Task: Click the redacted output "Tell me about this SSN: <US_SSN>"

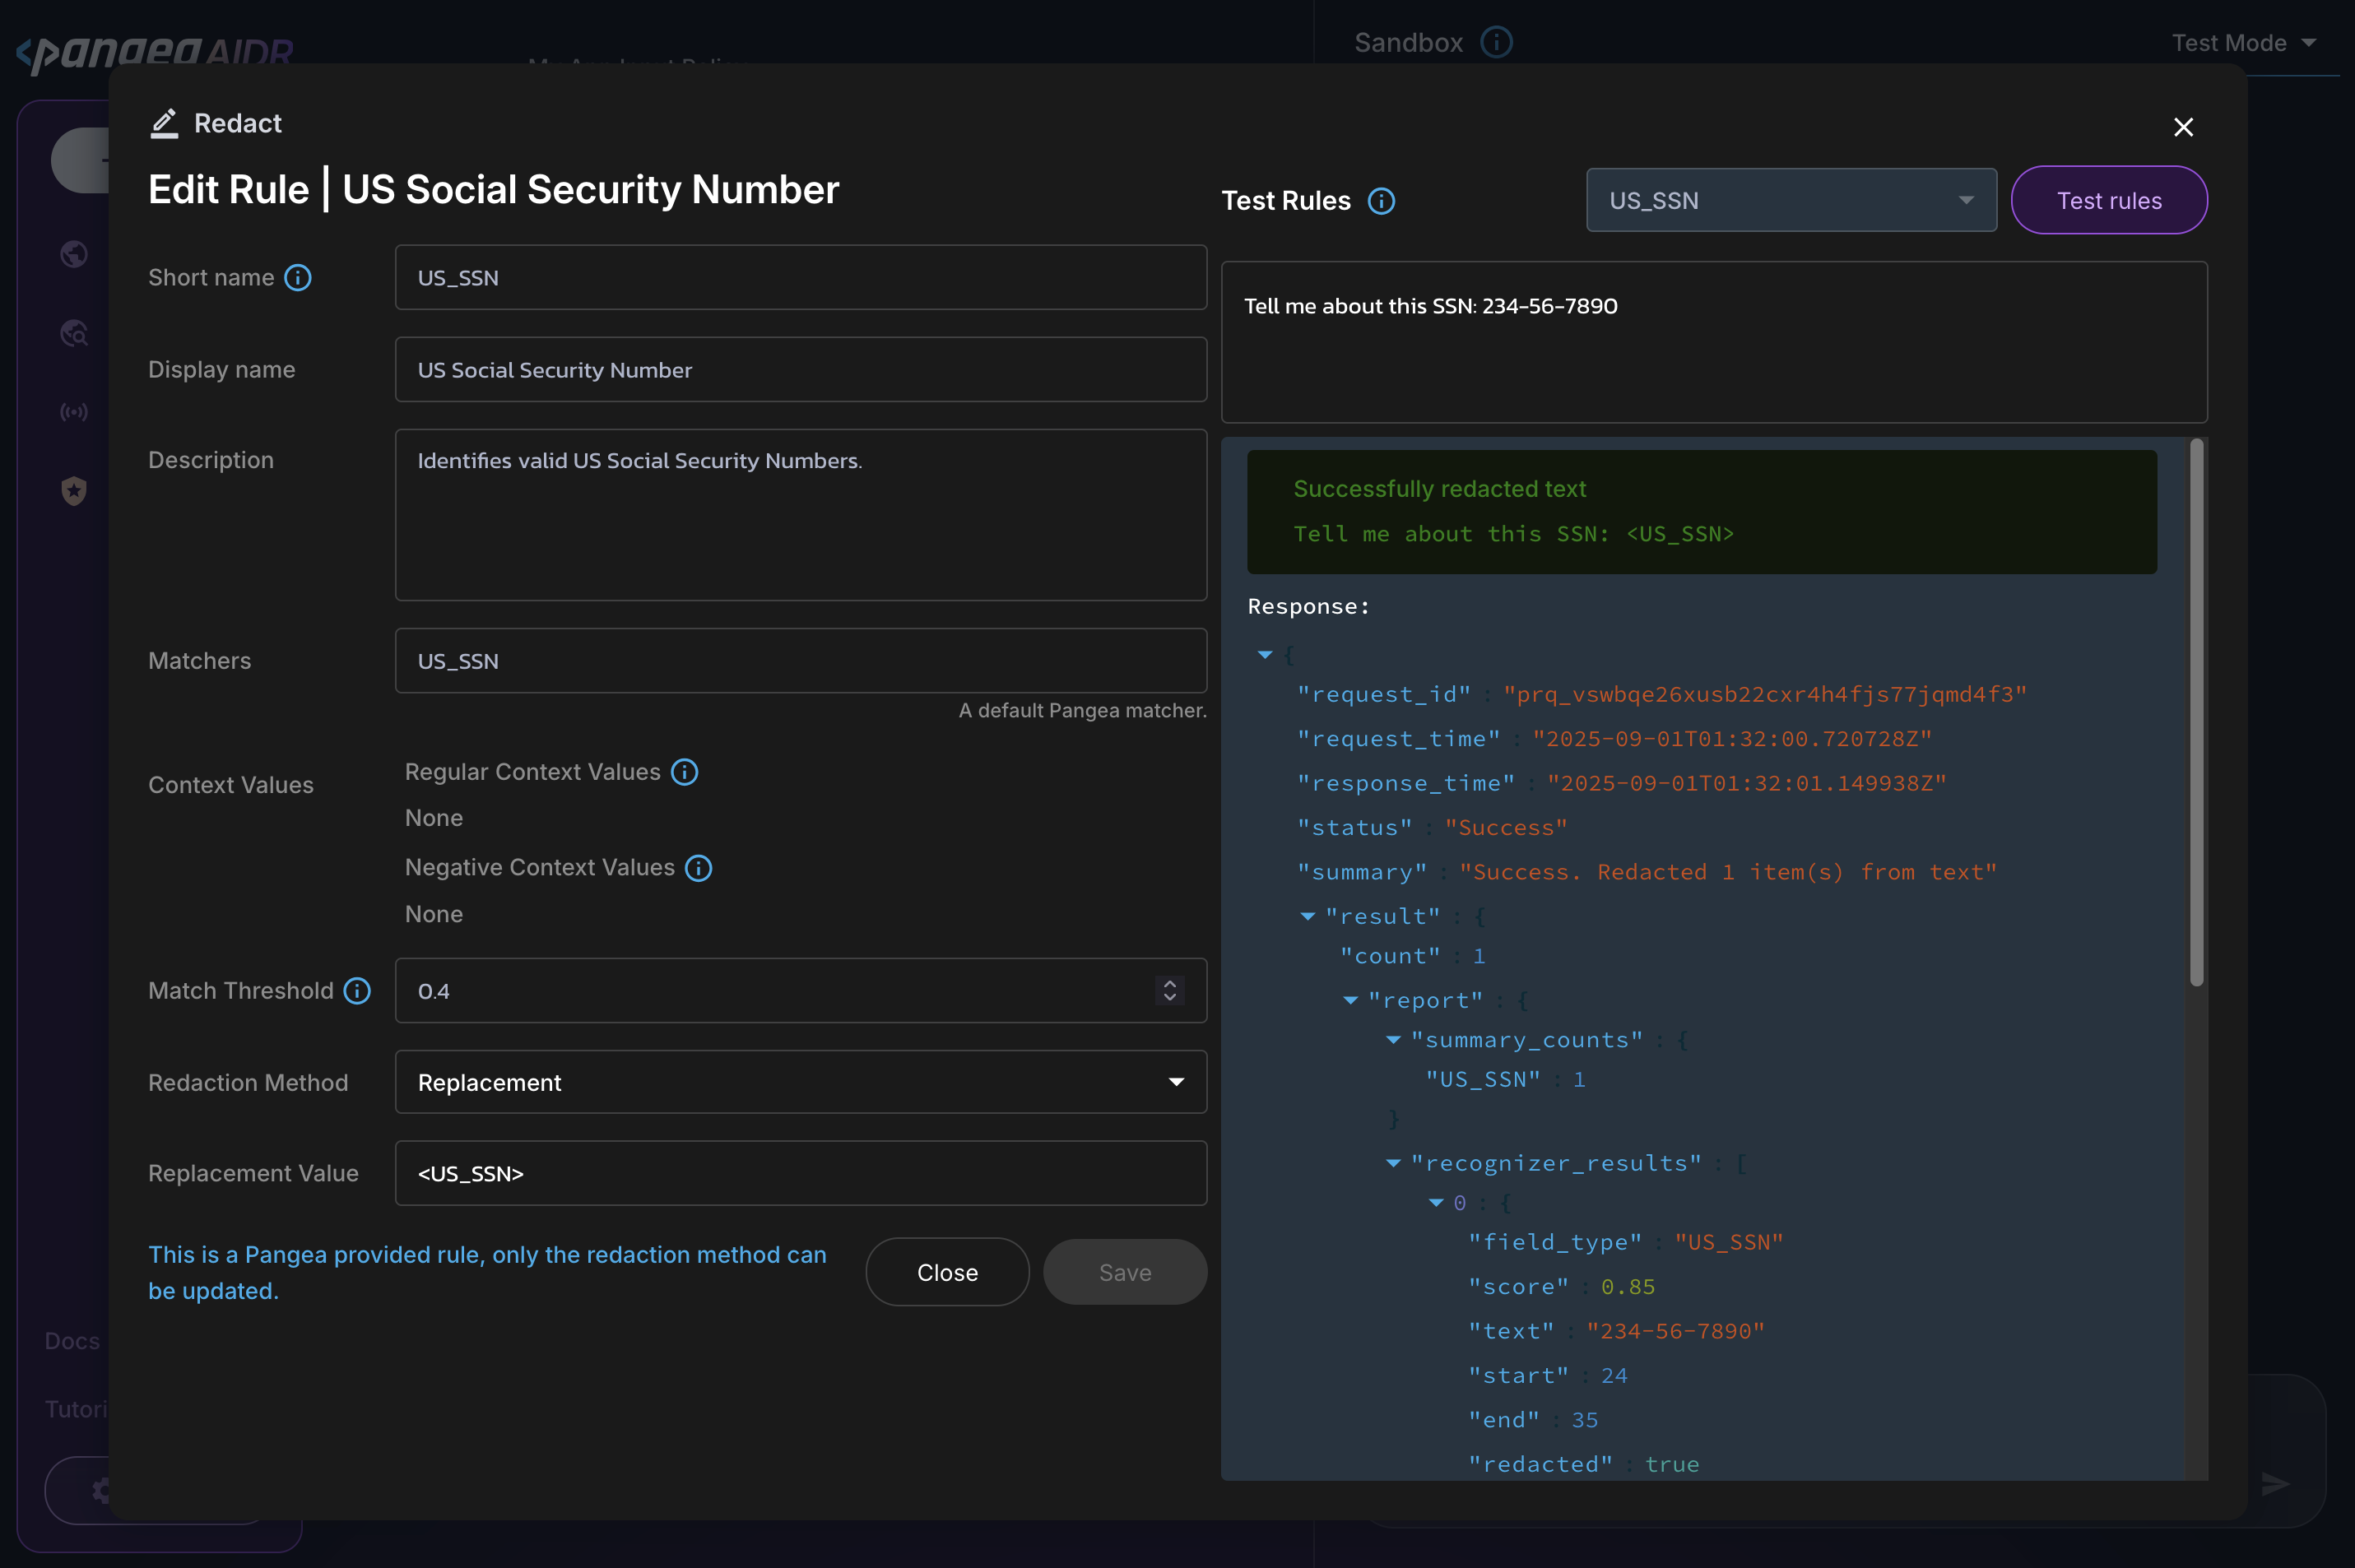Action: [1513, 534]
